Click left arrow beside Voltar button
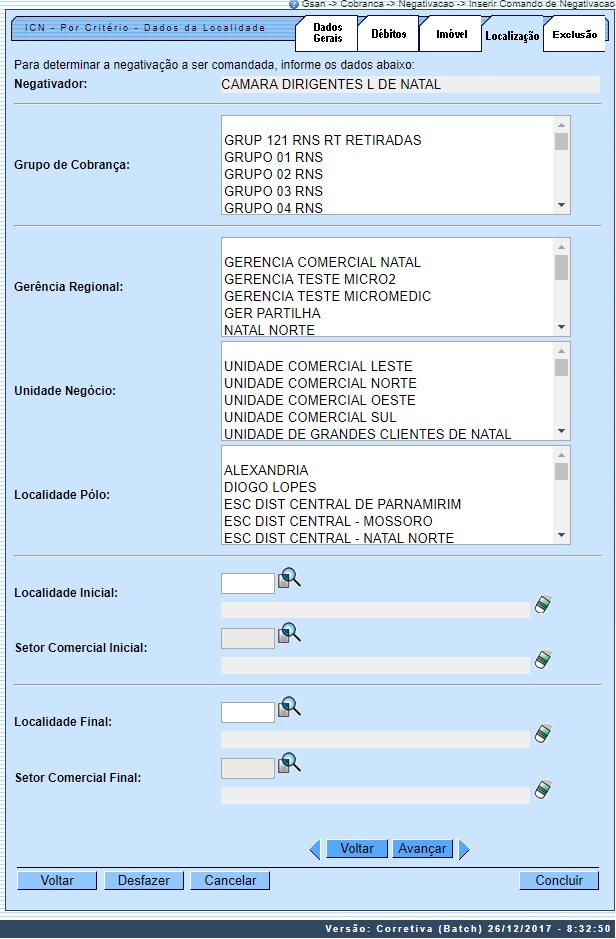Screen dimensions: 616x939 [316, 849]
